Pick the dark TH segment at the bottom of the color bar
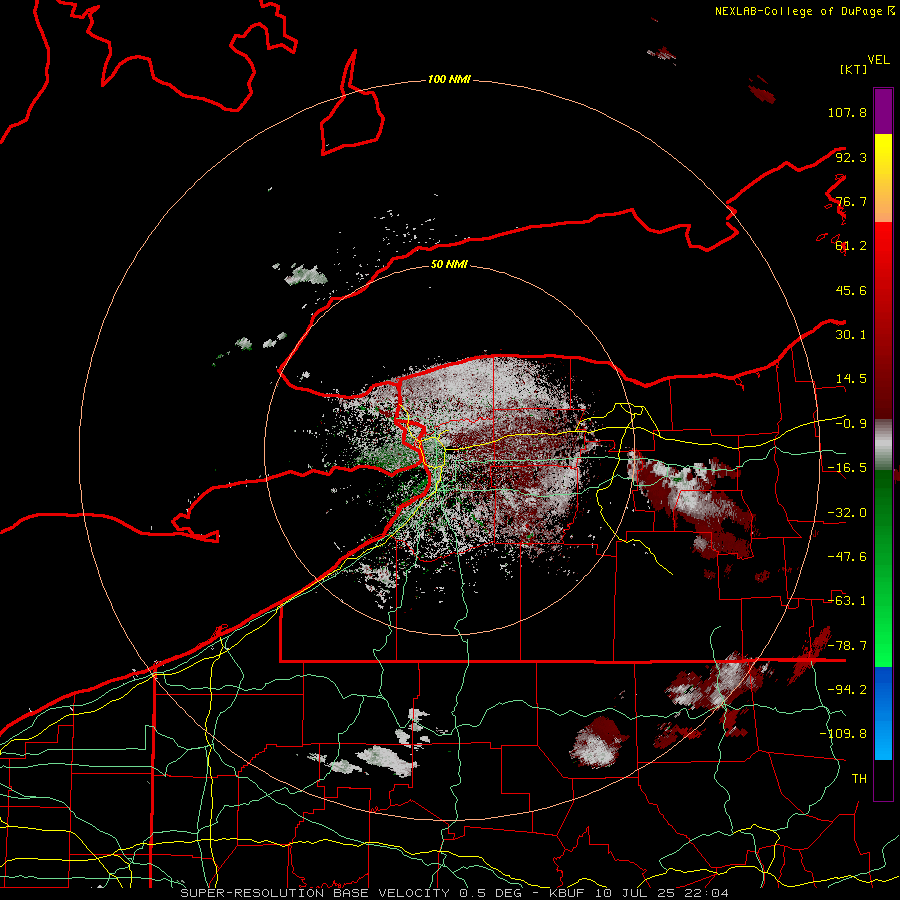The image size is (900, 900). (883, 780)
